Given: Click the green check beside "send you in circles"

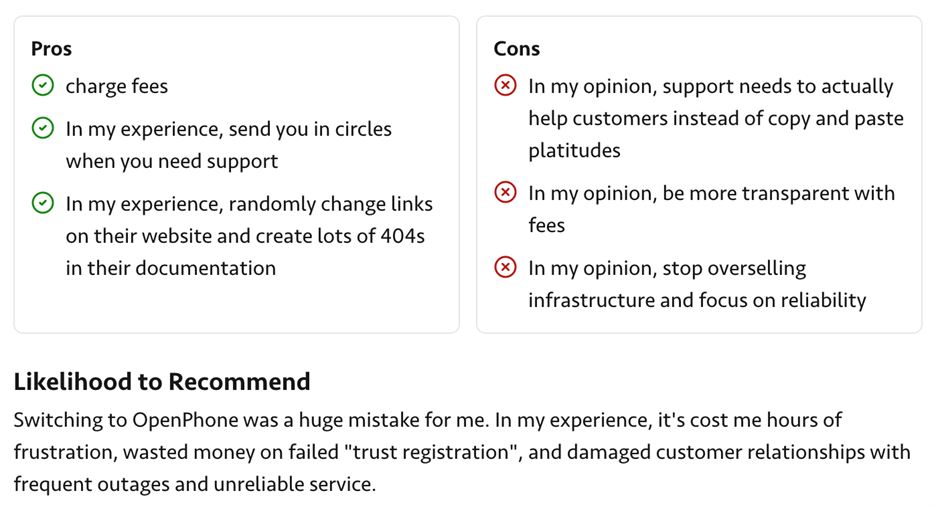Looking at the screenshot, I should (42, 129).
